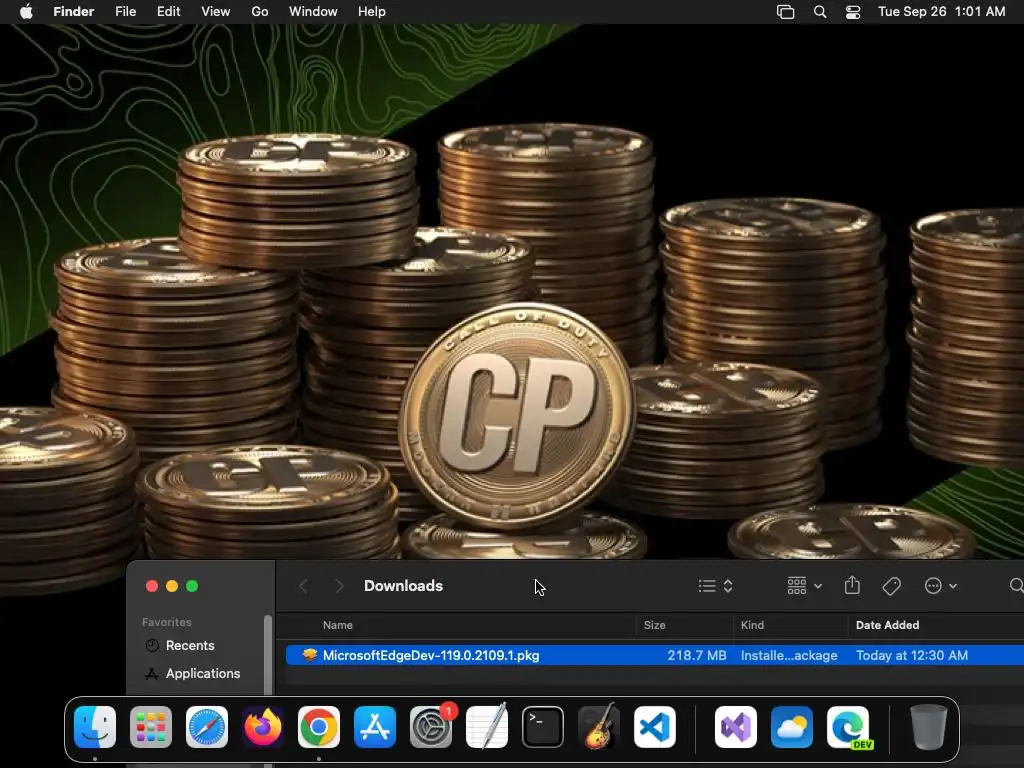Close the Downloads Finder window

tap(152, 586)
